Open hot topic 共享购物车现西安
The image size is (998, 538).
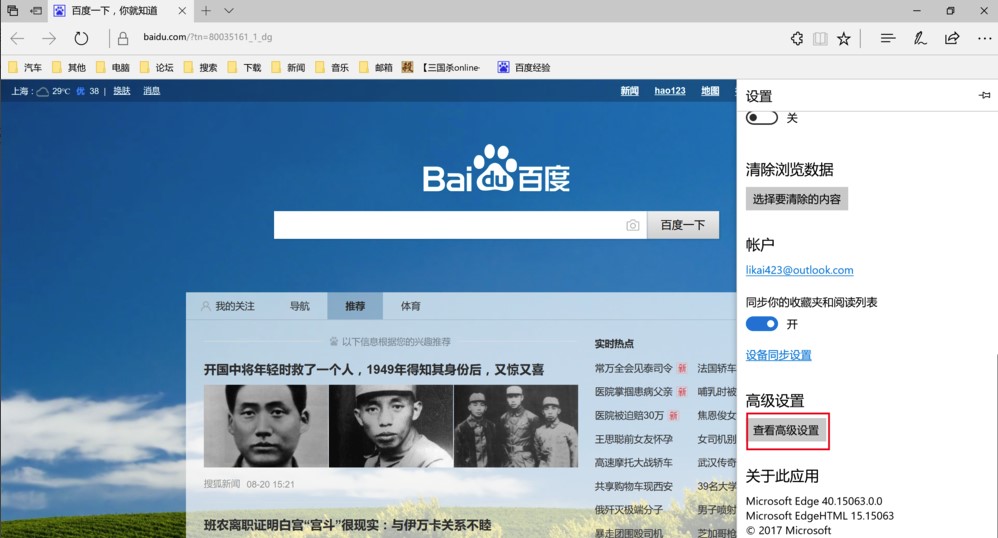[x=633, y=486]
